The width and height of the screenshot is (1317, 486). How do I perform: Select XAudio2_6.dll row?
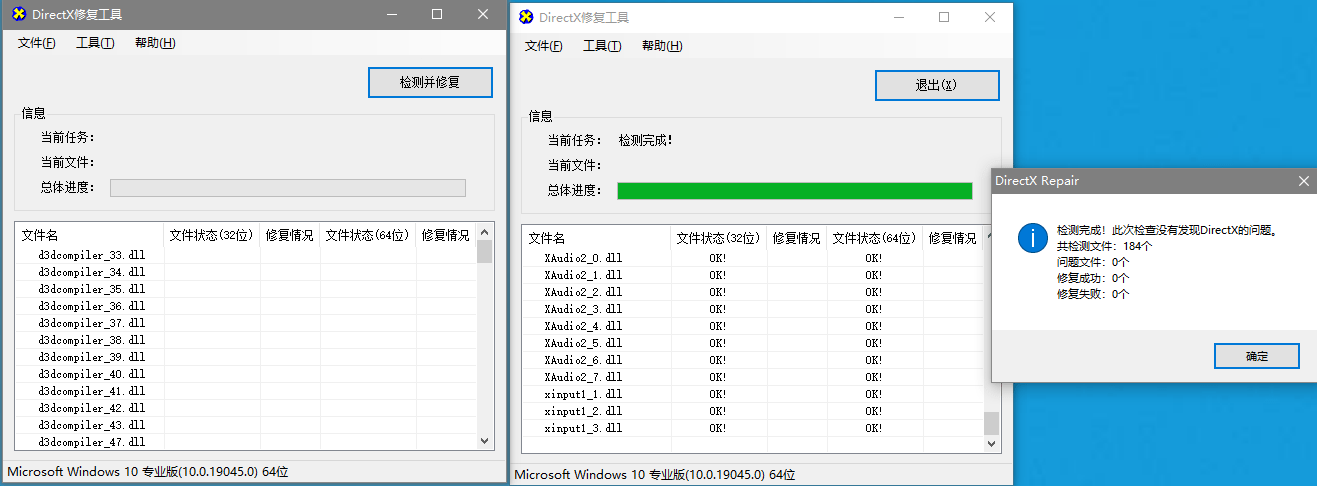point(753,360)
